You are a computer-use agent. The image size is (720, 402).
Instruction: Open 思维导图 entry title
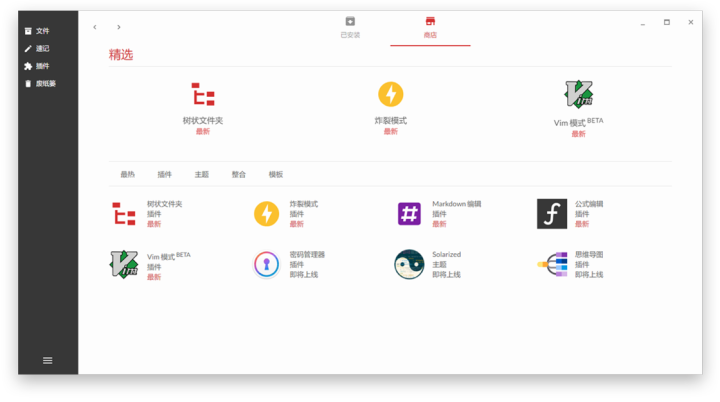click(589, 255)
